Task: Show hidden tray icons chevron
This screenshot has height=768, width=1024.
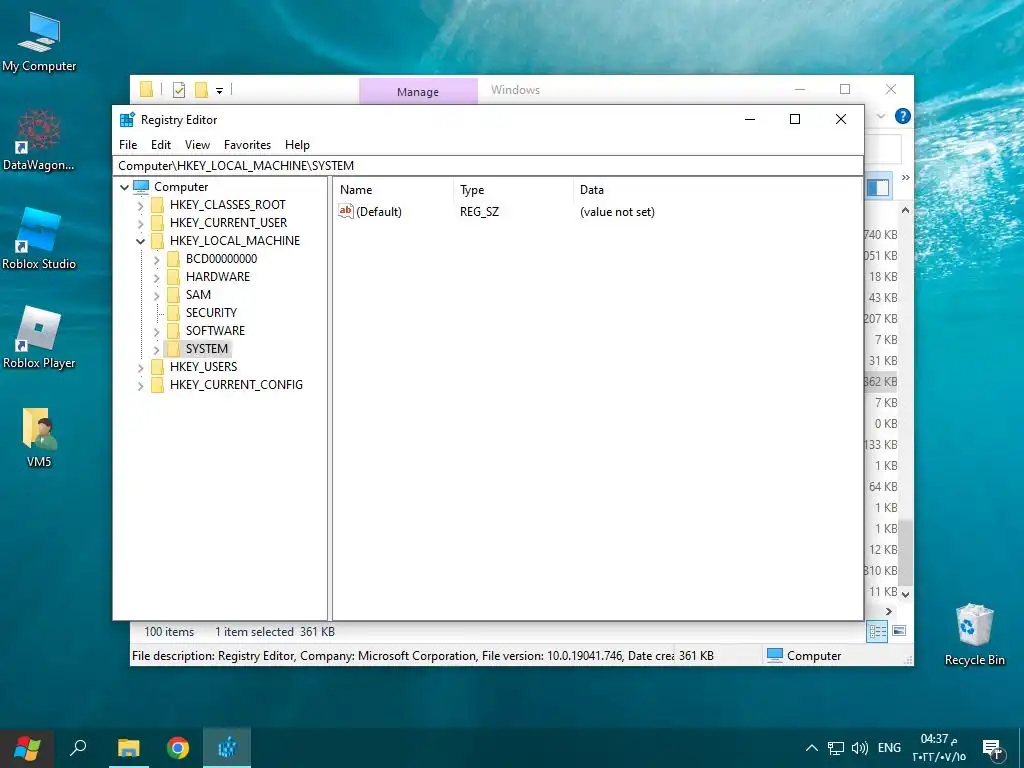Action: [812, 748]
